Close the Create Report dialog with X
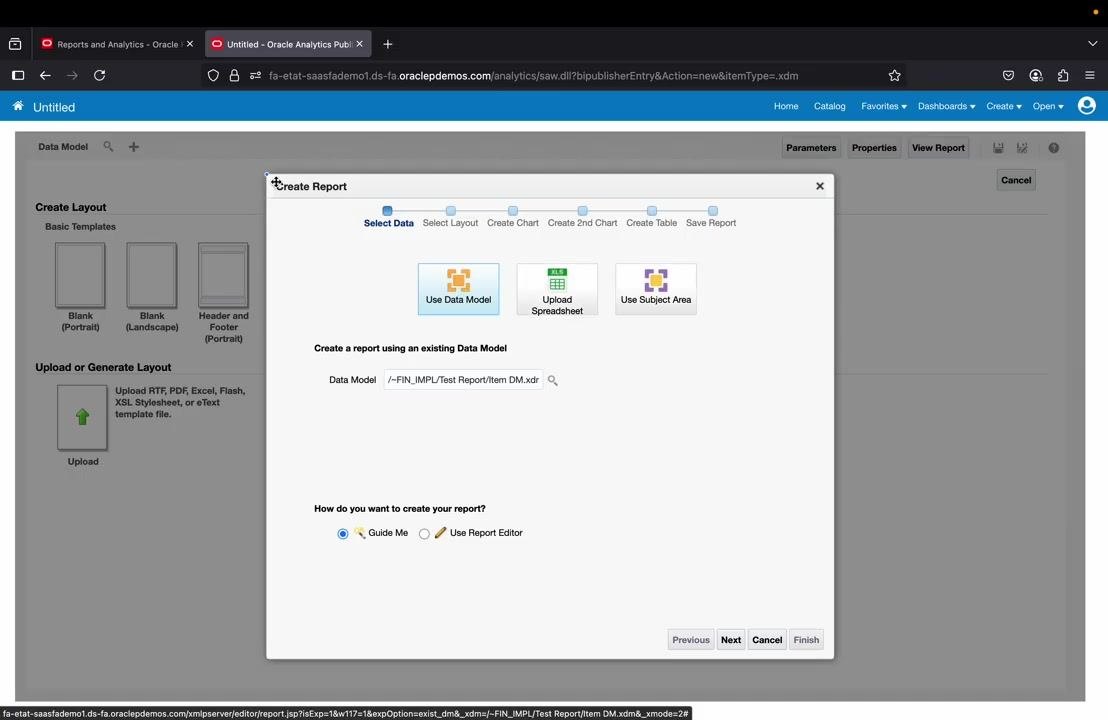 click(820, 186)
